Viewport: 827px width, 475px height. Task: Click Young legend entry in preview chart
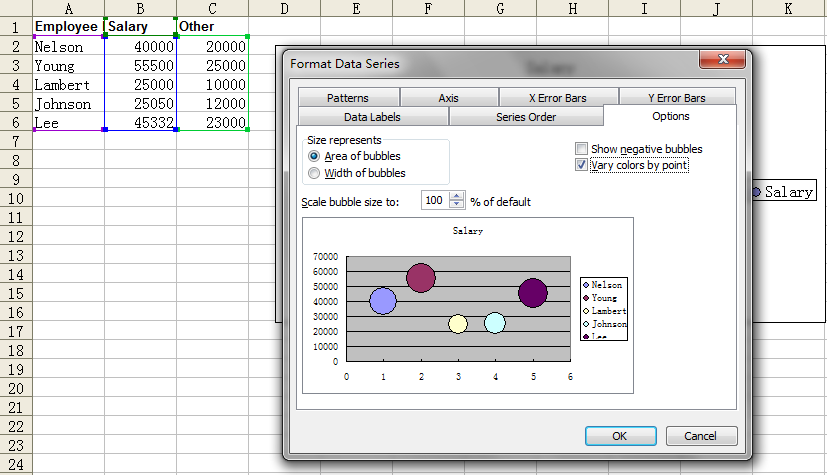click(599, 298)
